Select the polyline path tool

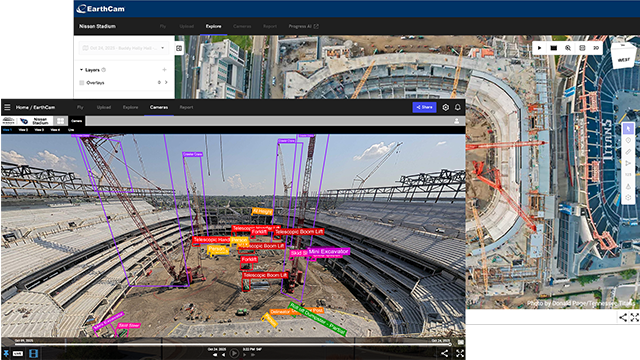tap(628, 163)
